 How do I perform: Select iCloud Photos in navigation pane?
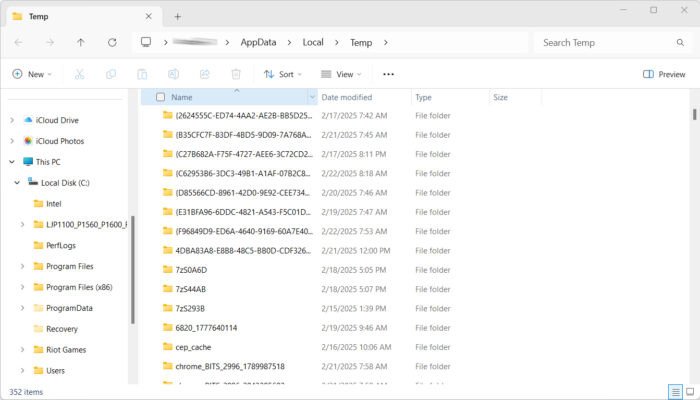[x=59, y=141]
